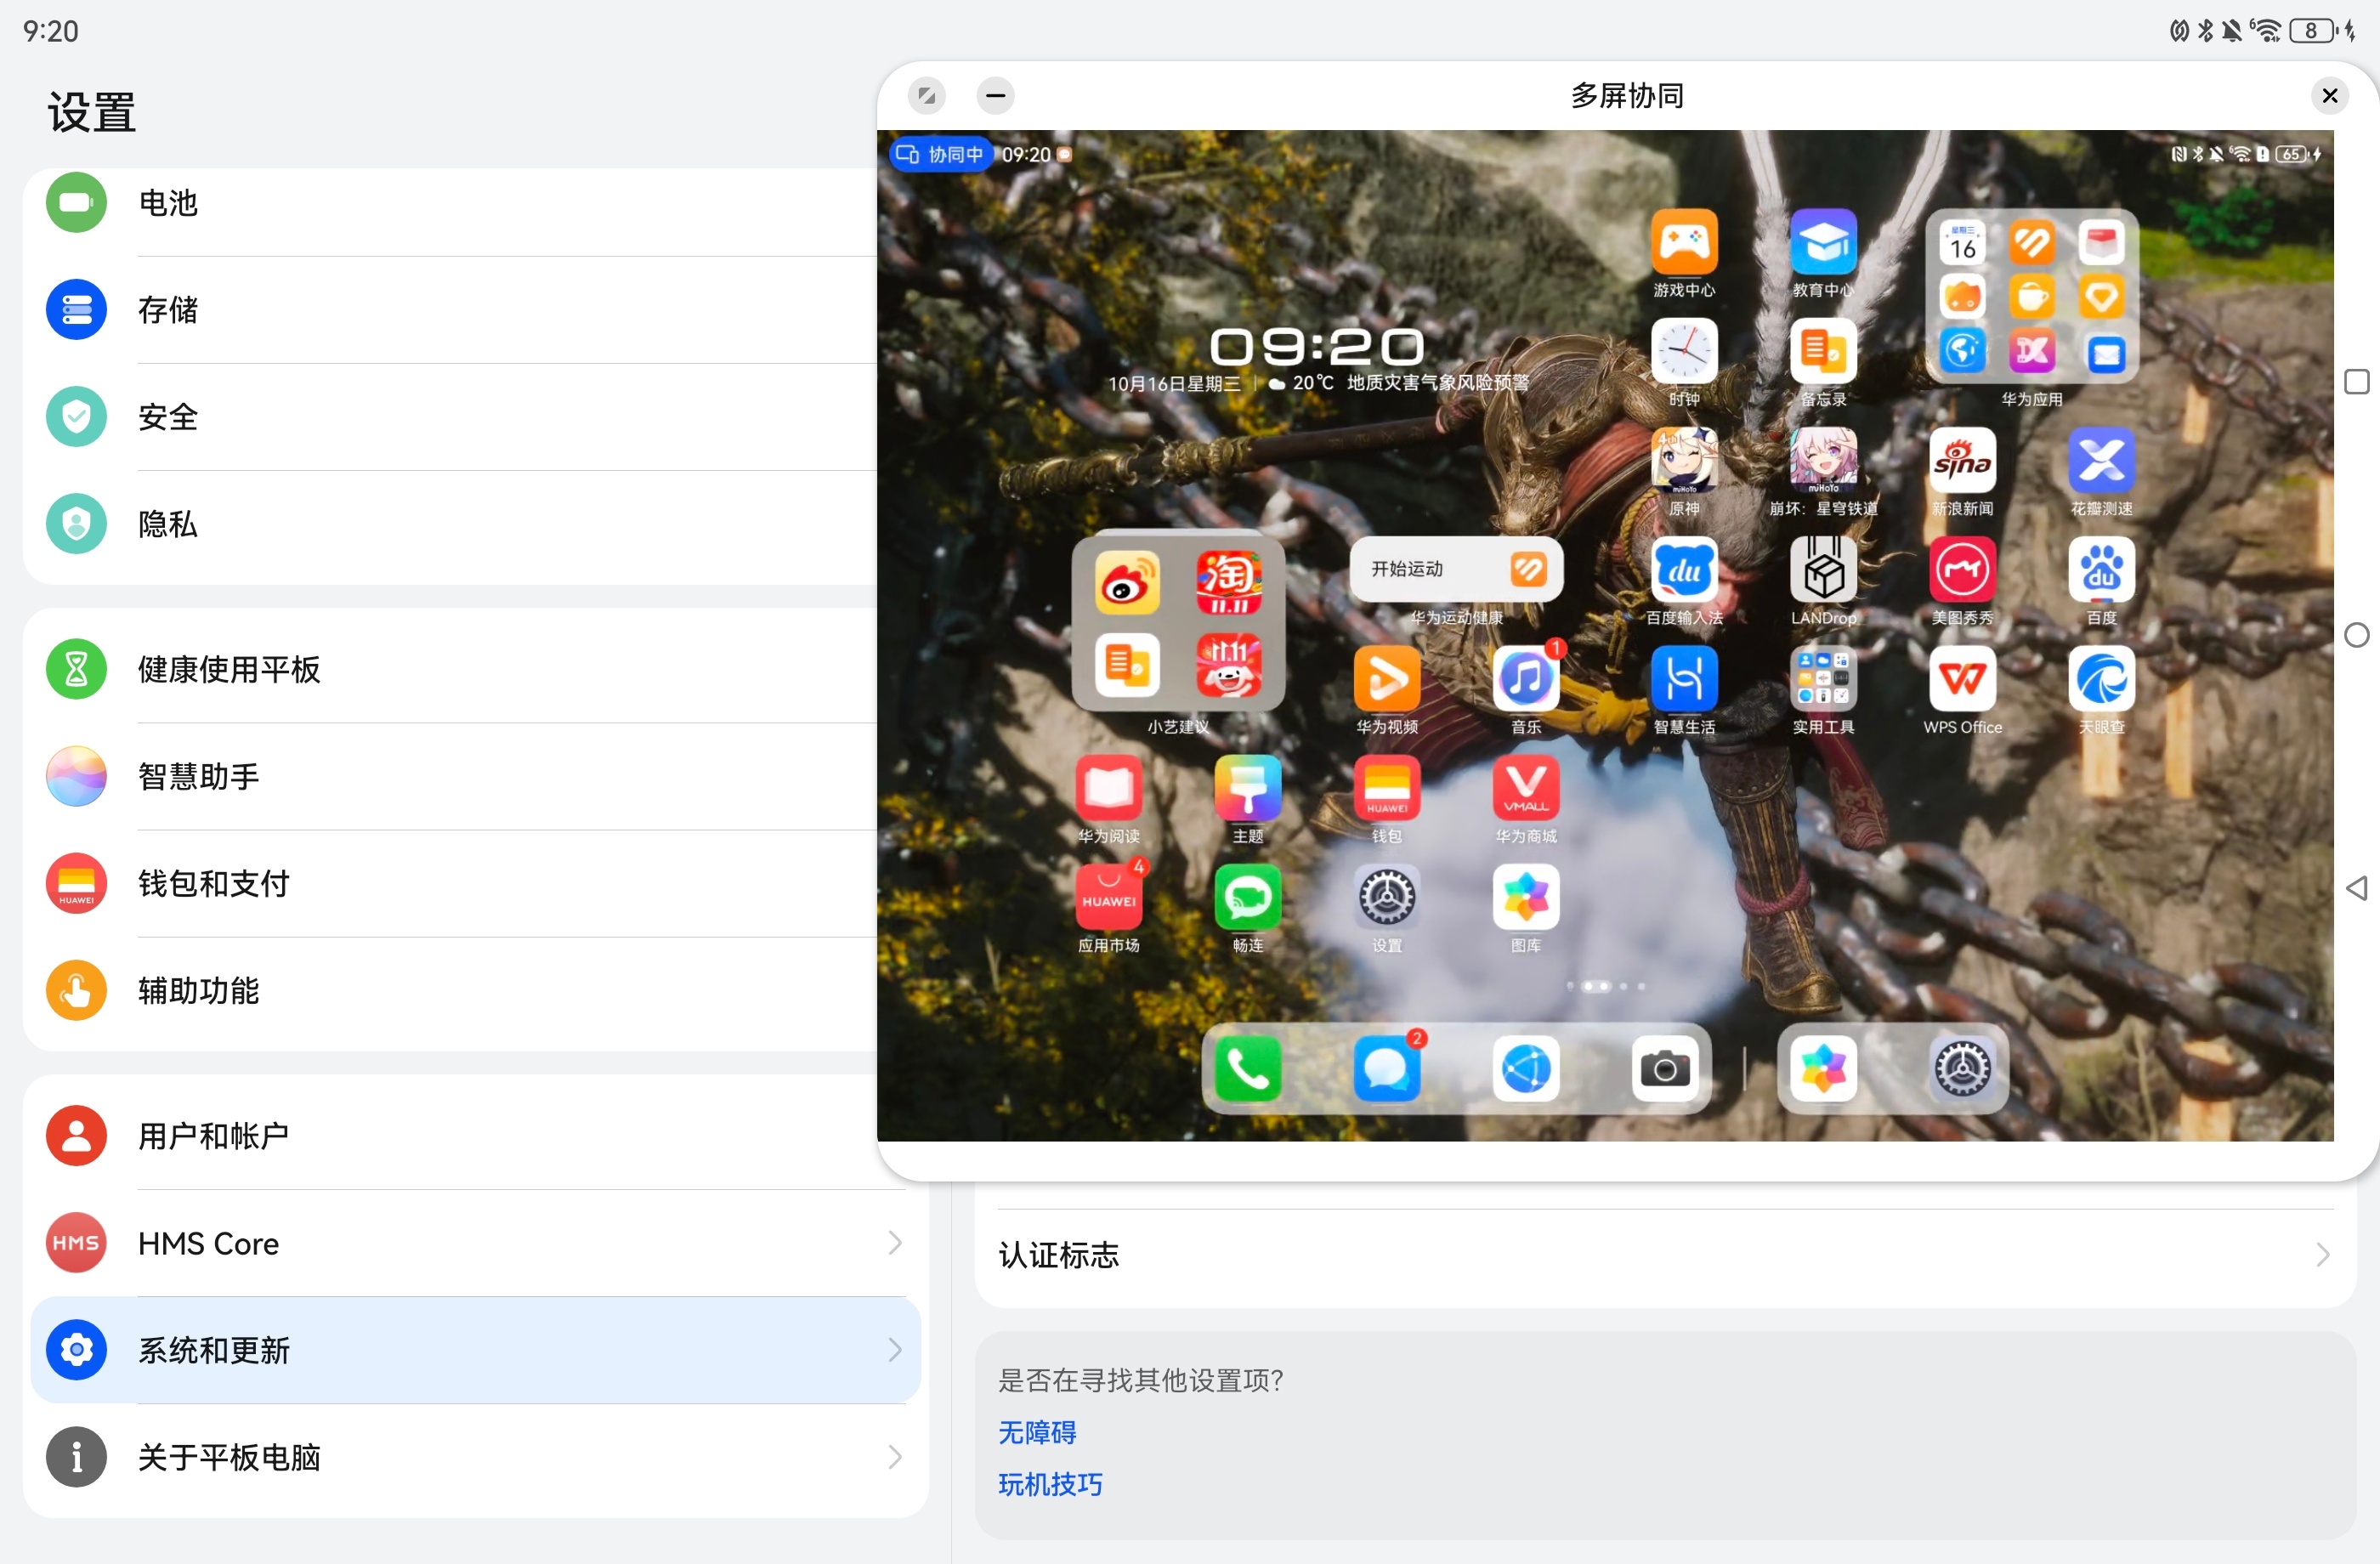Open 百度输入法 app icon
The height and width of the screenshot is (1564, 2380).
[x=1684, y=569]
